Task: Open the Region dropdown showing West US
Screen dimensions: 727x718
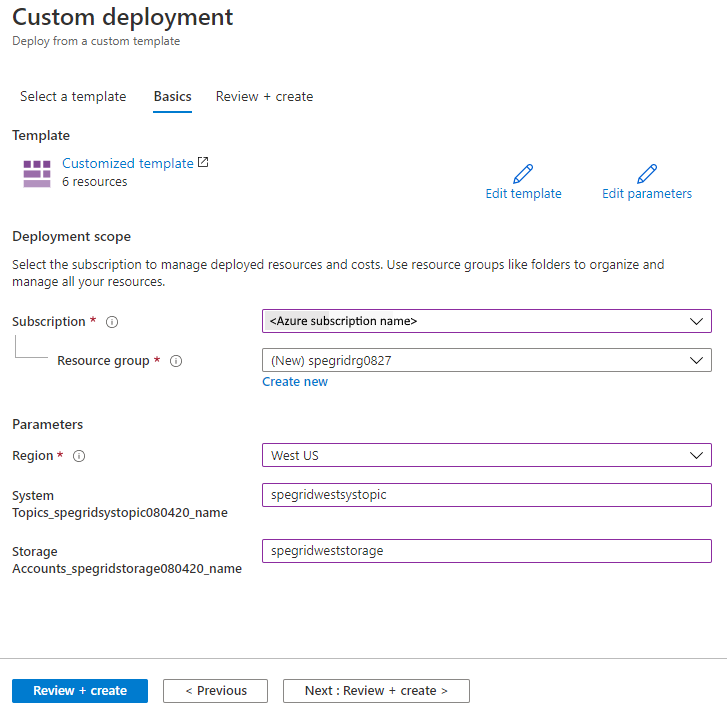Action: coord(486,455)
